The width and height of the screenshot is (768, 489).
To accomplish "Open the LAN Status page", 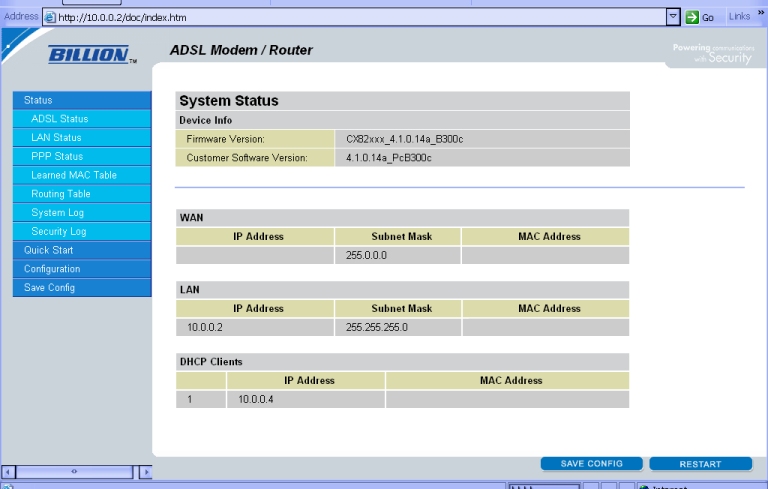I will coord(82,138).
